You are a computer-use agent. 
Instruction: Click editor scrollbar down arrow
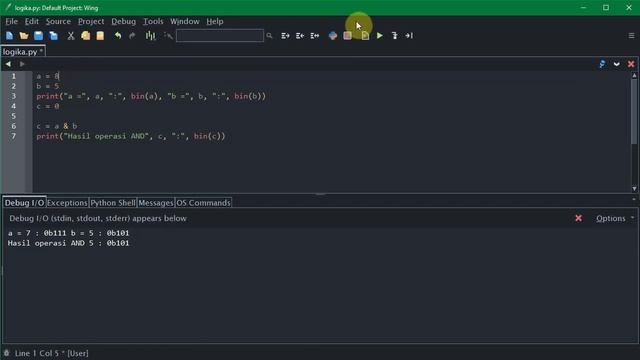click(634, 189)
